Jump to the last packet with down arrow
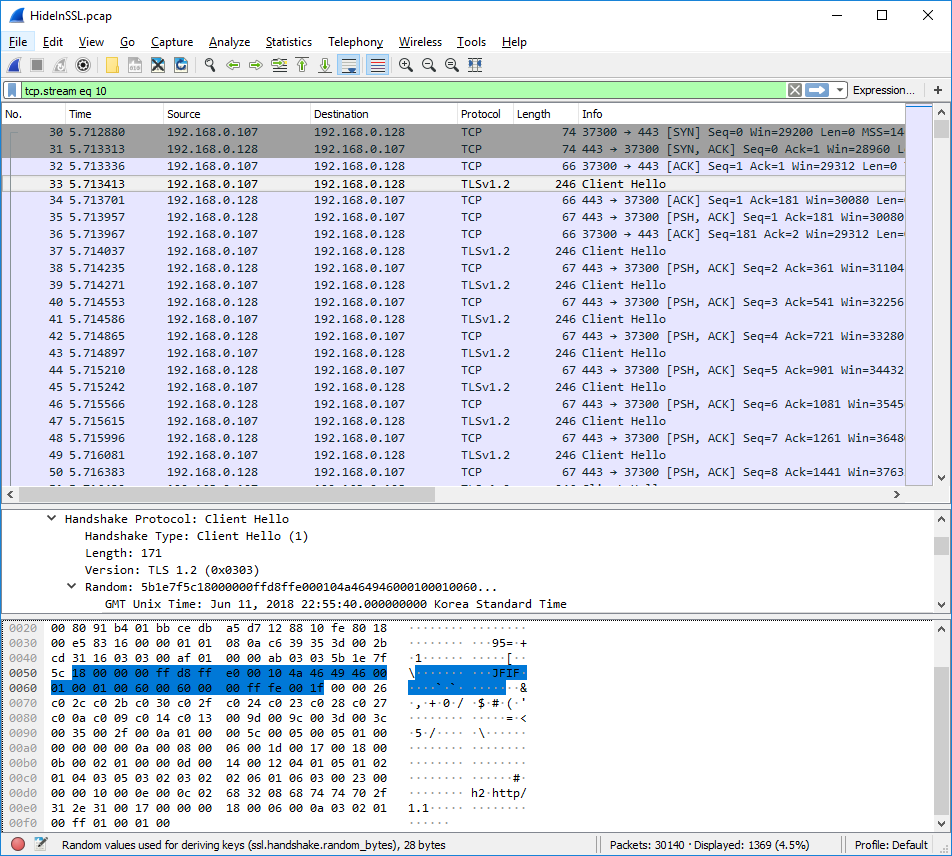 pos(325,65)
